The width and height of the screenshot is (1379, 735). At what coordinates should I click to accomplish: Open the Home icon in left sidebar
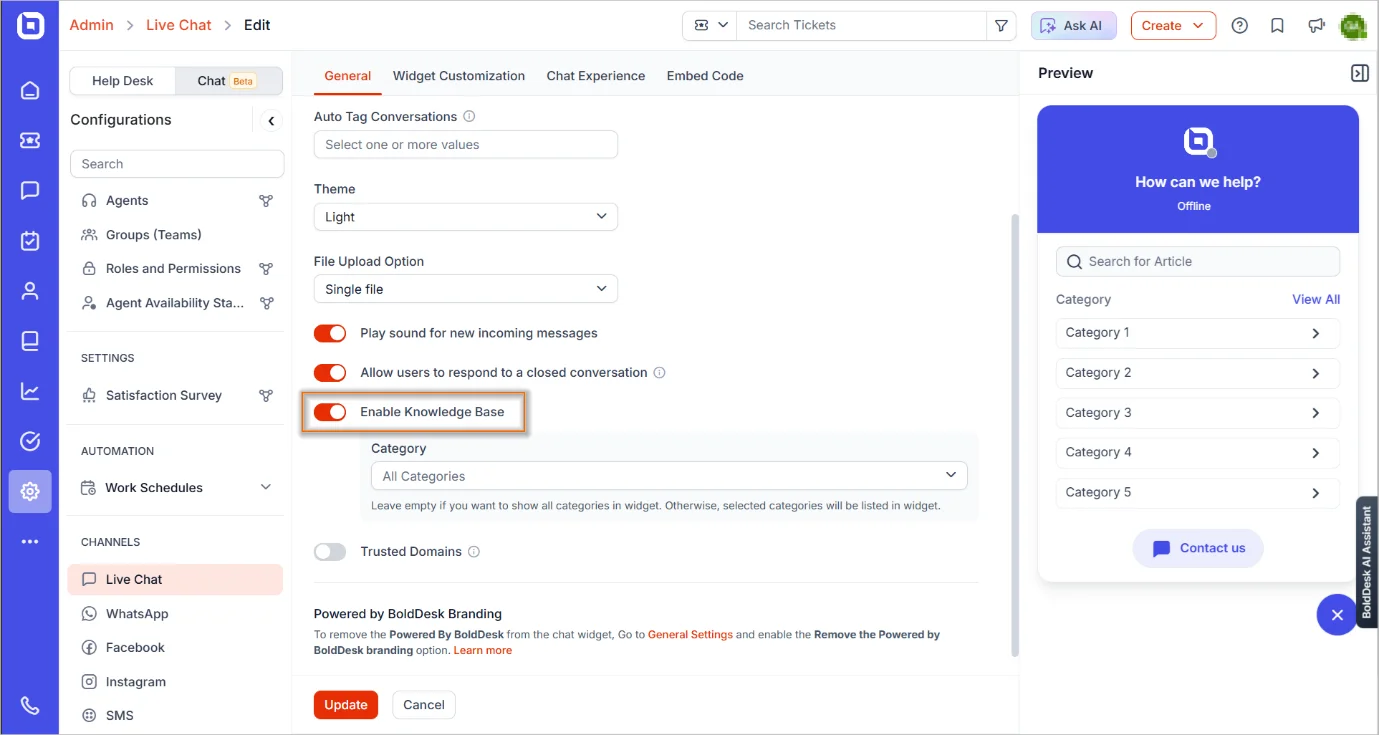tap(30, 91)
